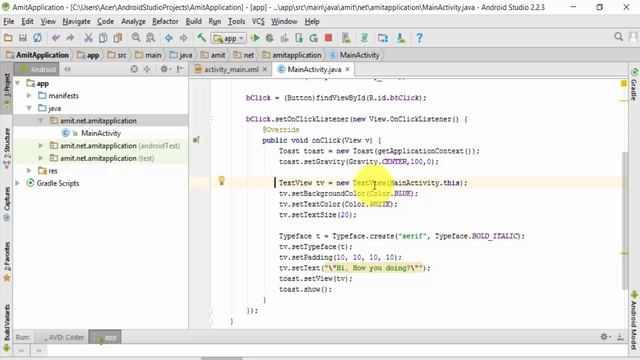This screenshot has height=360, width=640.
Task: Click the editor vertical scrollbar
Action: pos(624,220)
